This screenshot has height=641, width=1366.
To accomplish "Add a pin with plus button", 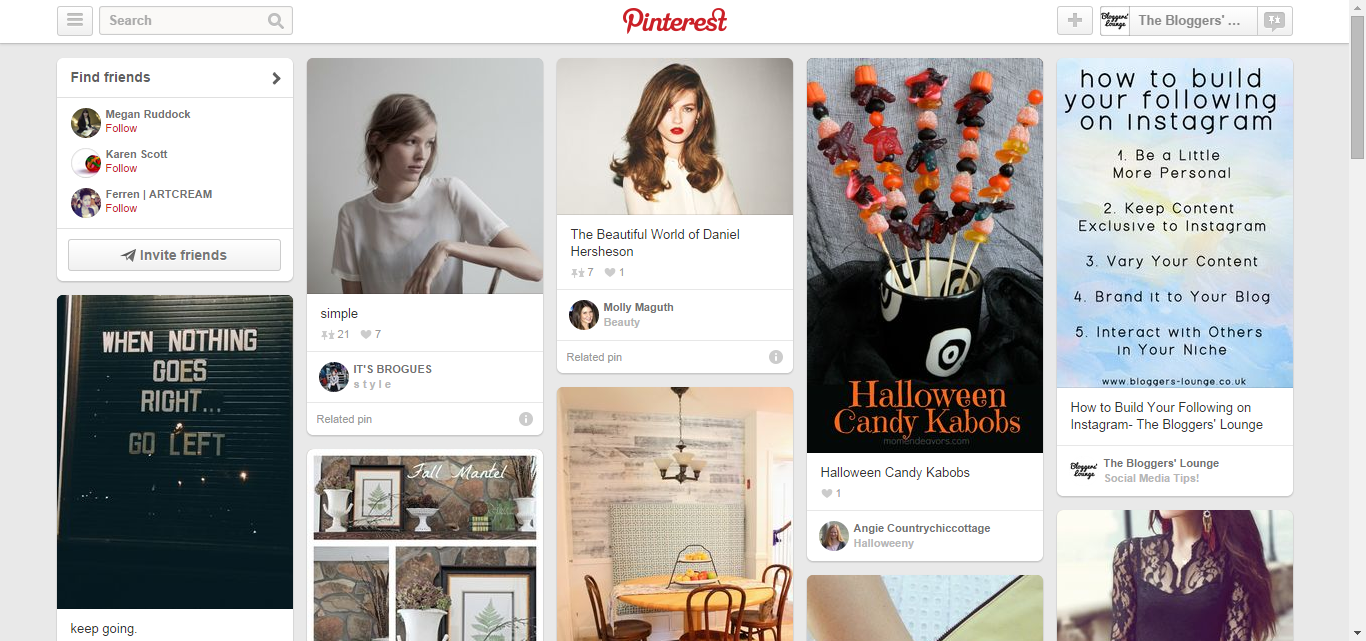I will pos(1075,20).
